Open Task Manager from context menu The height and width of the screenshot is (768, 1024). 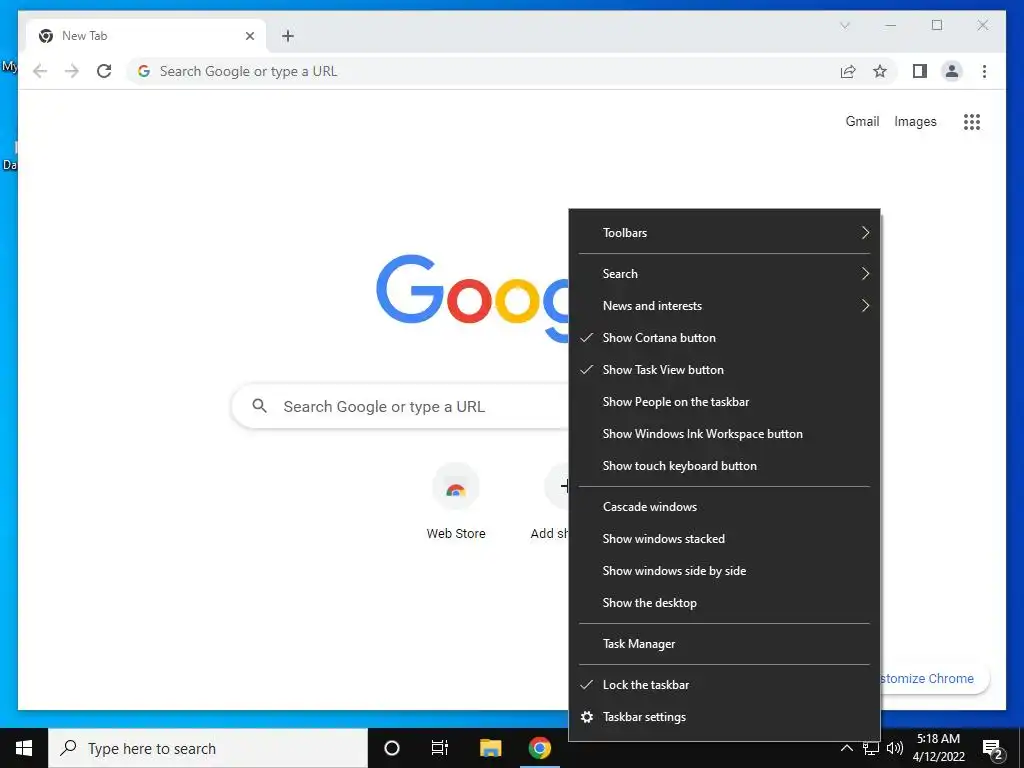tap(724, 644)
